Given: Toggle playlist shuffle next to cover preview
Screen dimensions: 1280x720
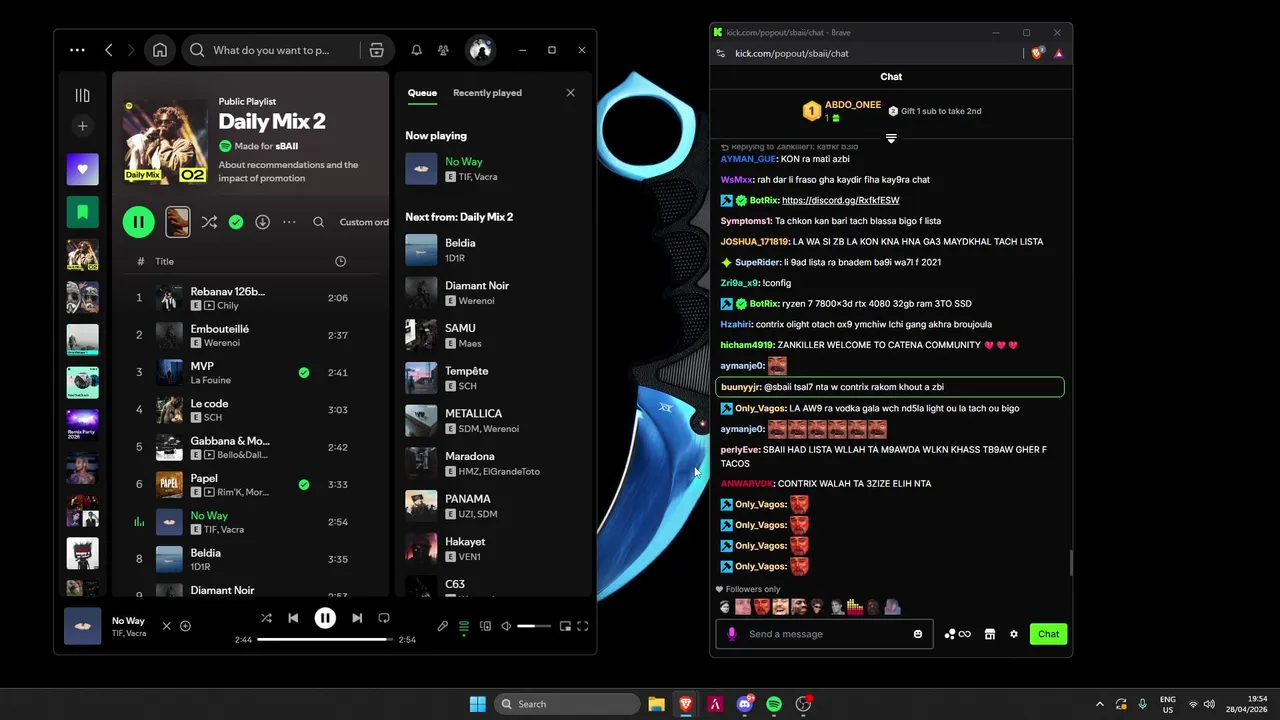Looking at the screenshot, I should point(209,222).
